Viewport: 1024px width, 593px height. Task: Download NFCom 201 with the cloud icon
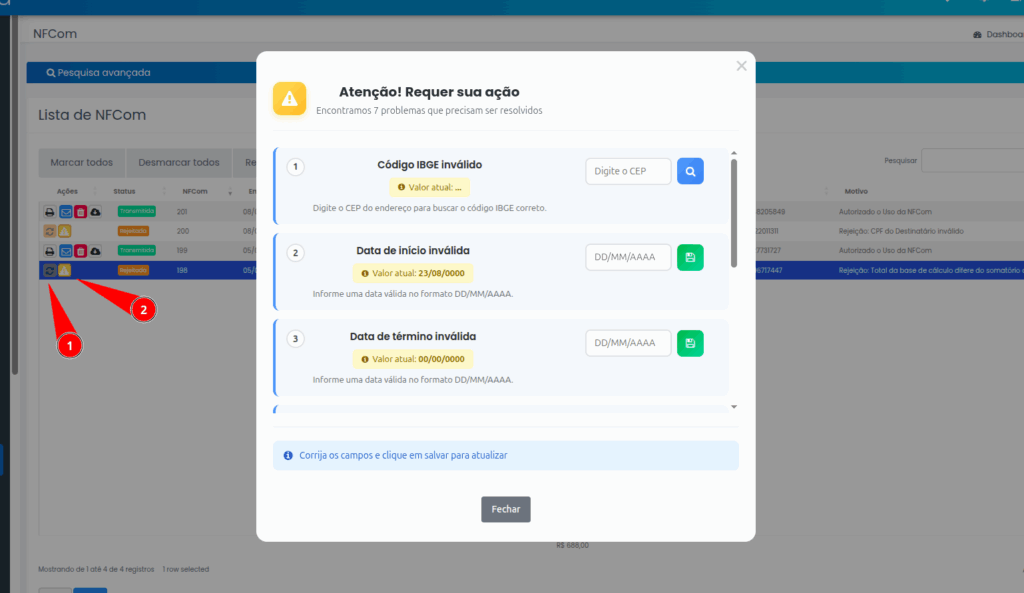point(96,212)
